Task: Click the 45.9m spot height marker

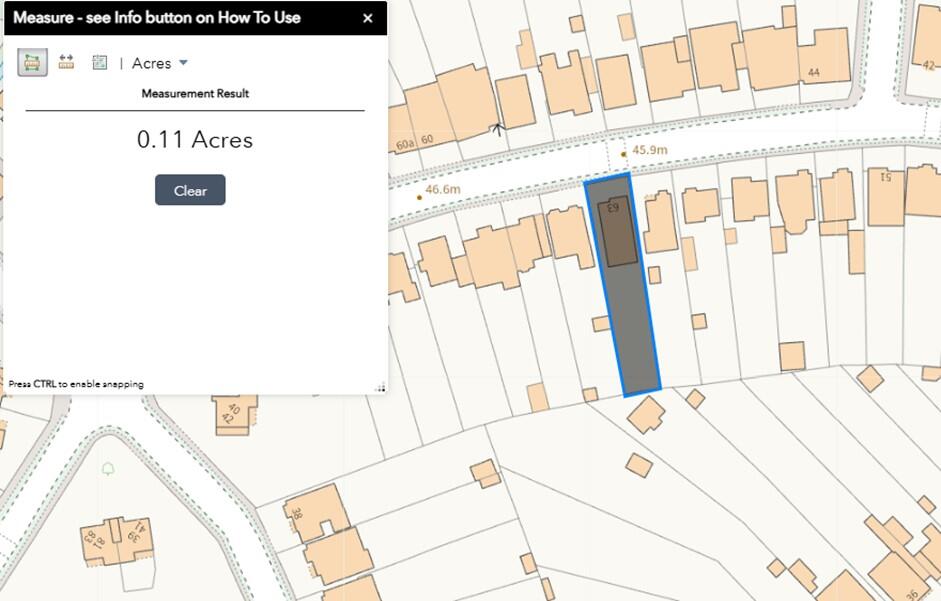Action: [624, 154]
